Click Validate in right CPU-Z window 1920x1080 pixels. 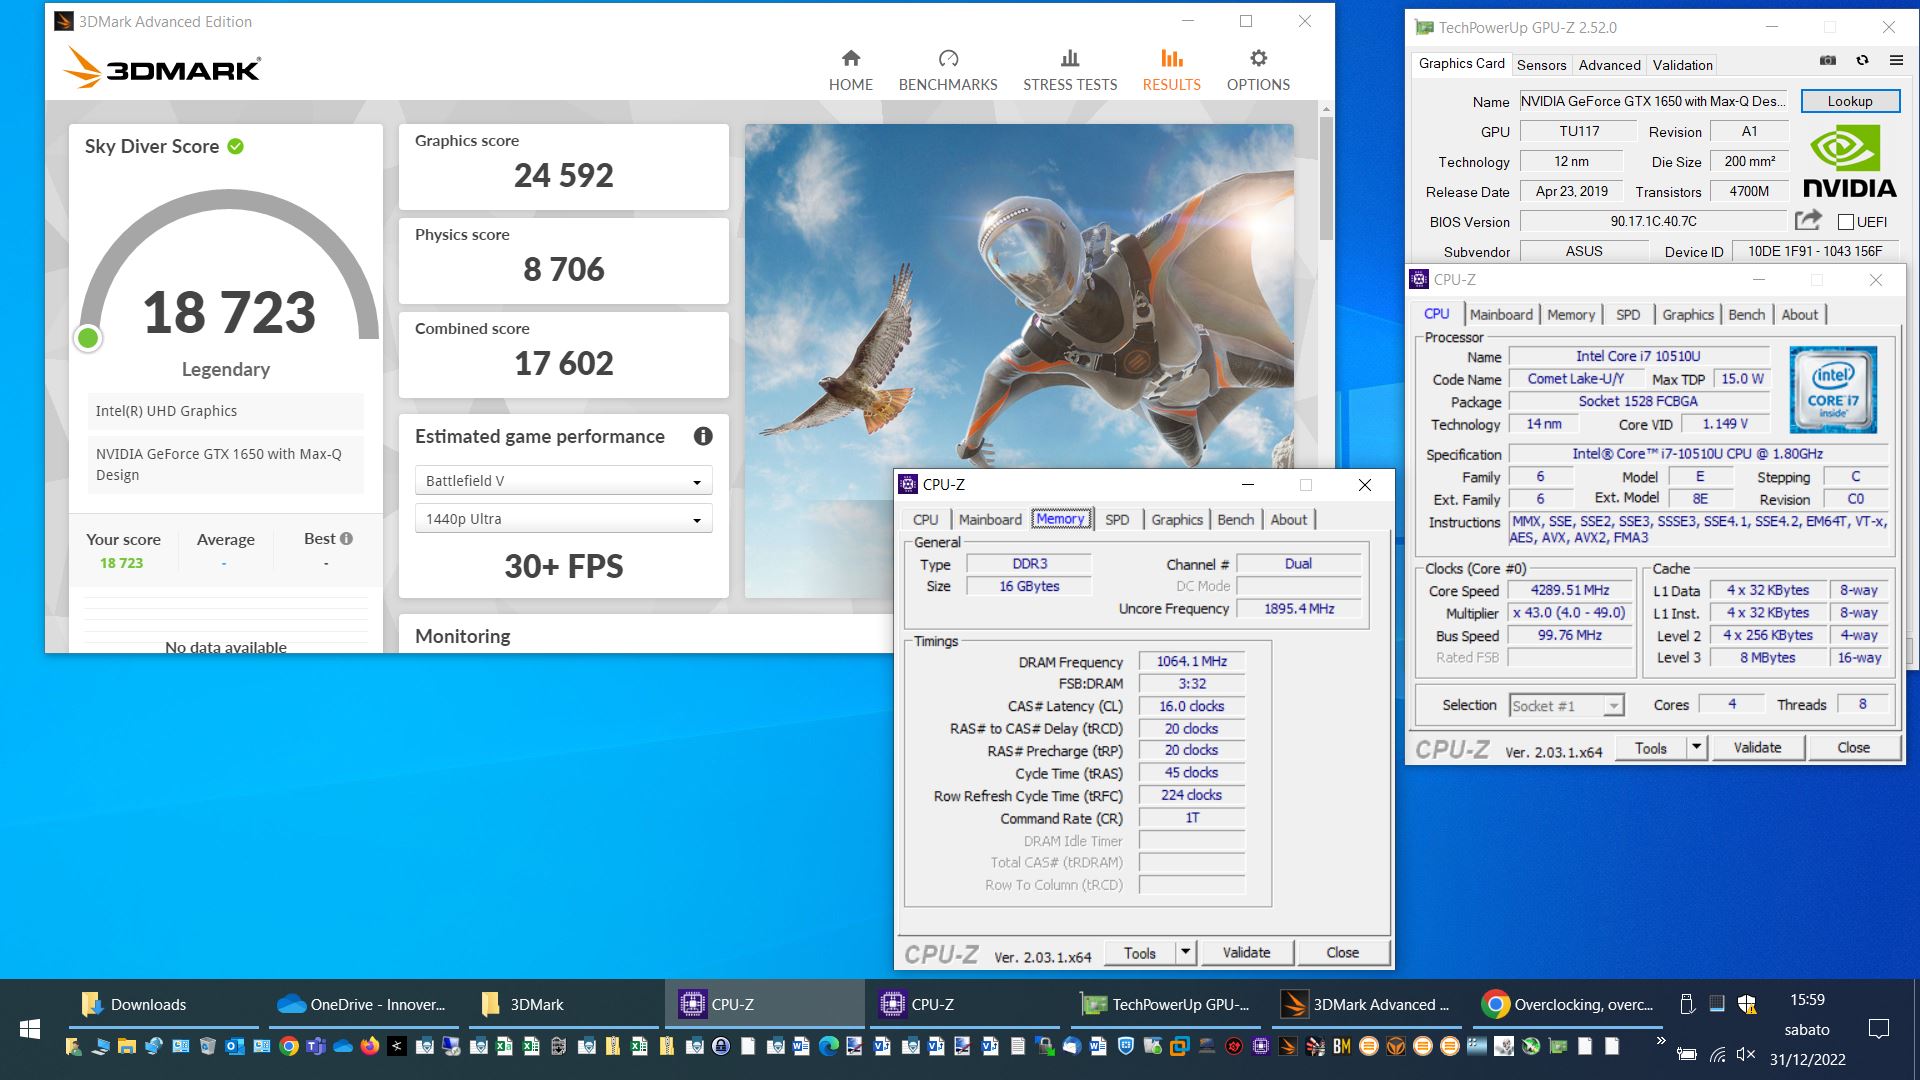(1757, 747)
